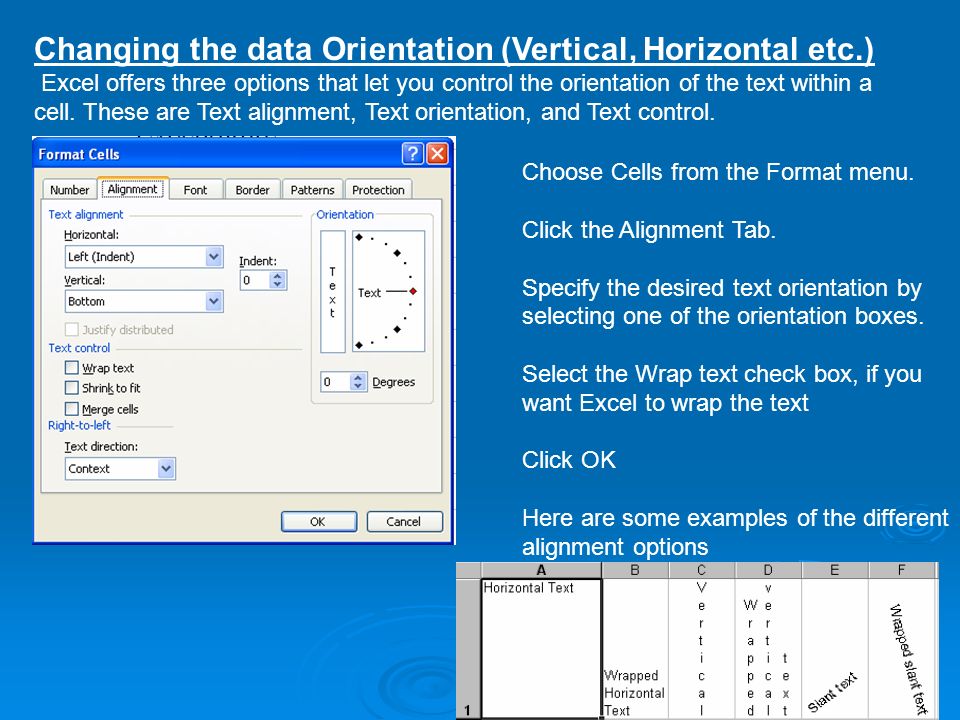Click the 'Format Cells' title bar text
This screenshot has width=960, height=720.
click(79, 154)
